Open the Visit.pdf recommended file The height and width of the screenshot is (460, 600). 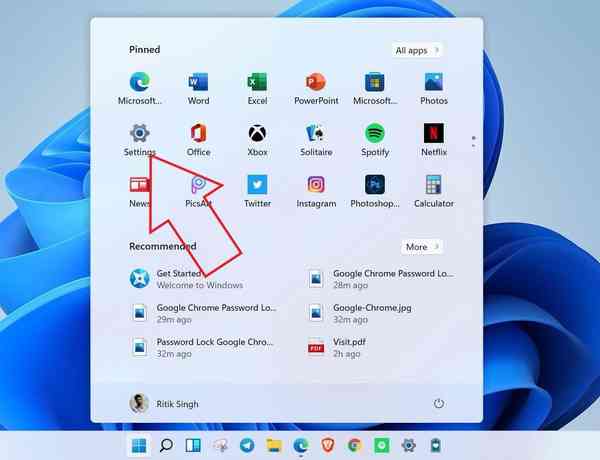pyautogui.click(x=337, y=347)
